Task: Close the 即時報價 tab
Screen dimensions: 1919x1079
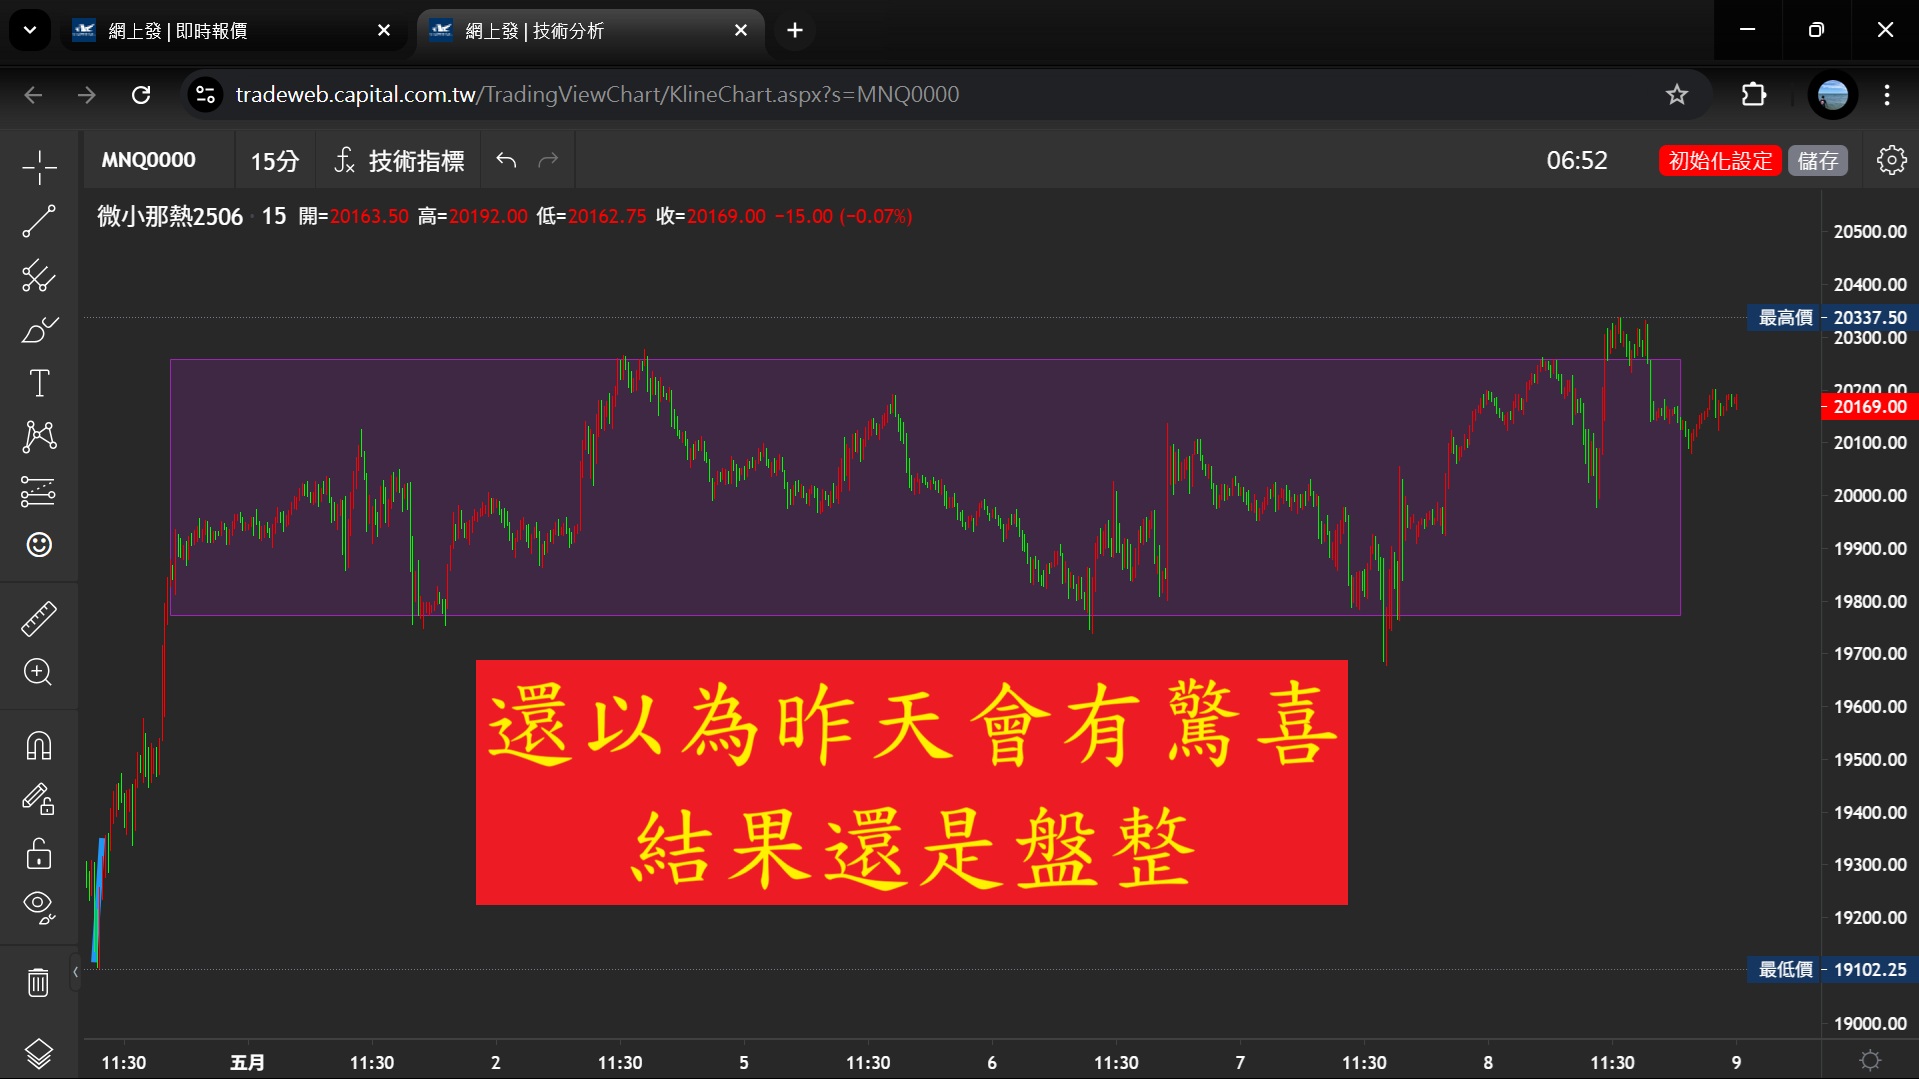Action: tap(384, 31)
